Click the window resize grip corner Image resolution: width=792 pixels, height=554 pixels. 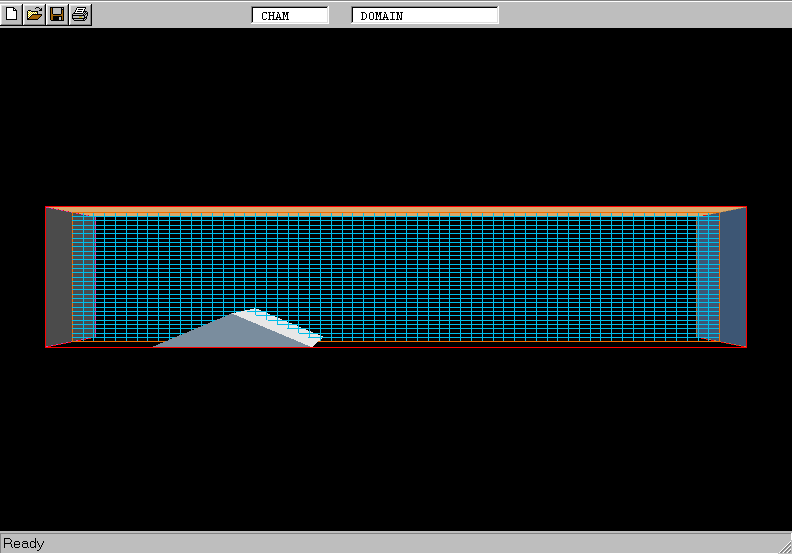[782, 544]
